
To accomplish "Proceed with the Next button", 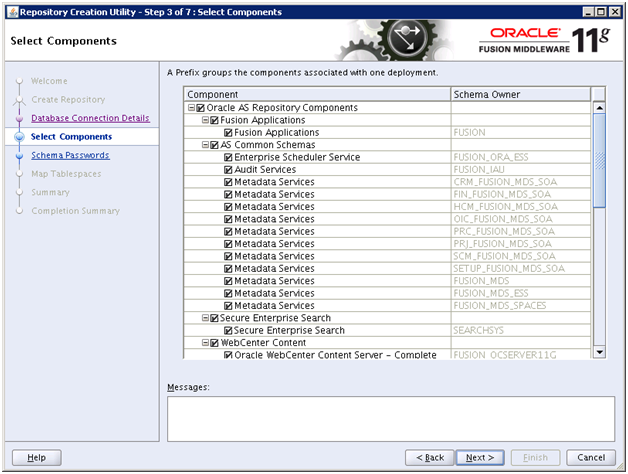I will 480,458.
